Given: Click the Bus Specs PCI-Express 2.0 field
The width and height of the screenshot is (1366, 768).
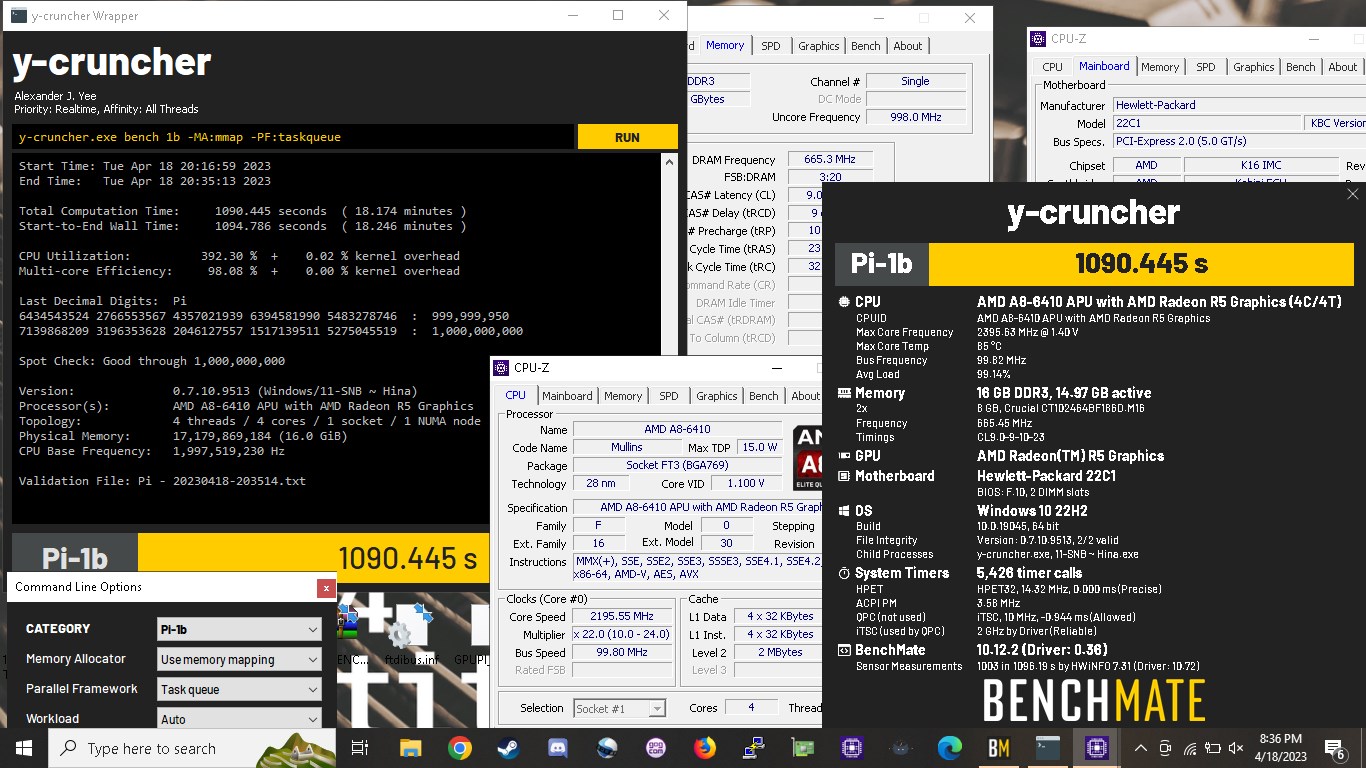Looking at the screenshot, I should click(1239, 142).
